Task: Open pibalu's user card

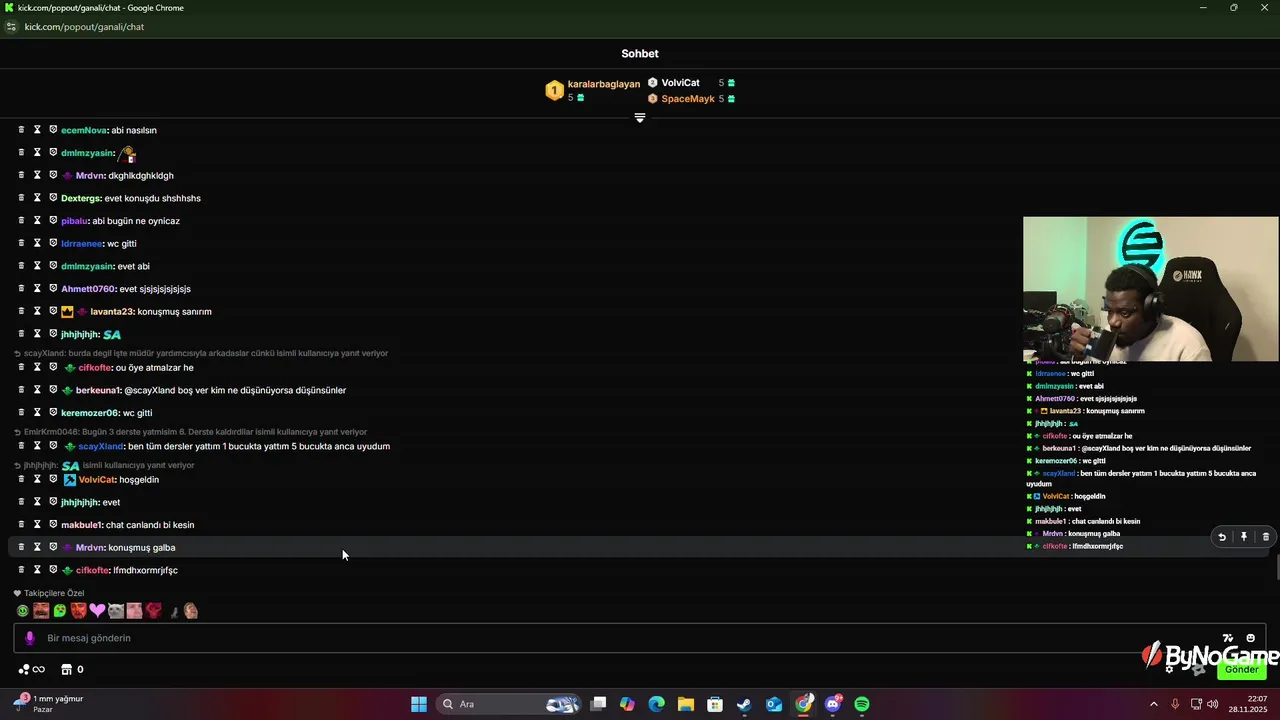Action: point(74,221)
